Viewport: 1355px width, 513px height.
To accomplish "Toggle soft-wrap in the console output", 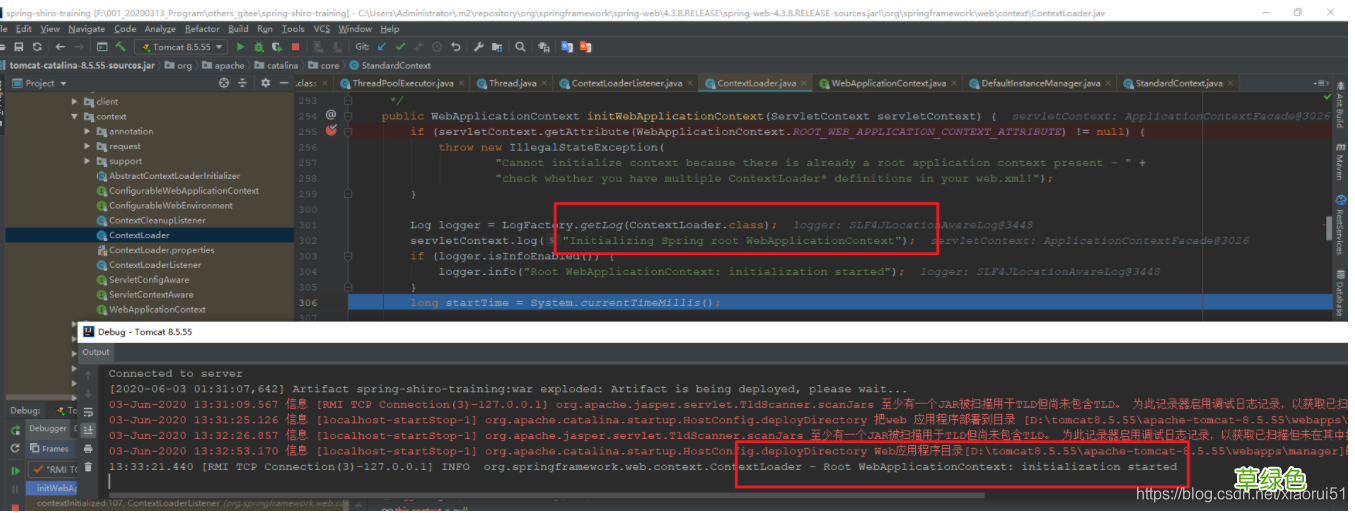I will (x=88, y=412).
